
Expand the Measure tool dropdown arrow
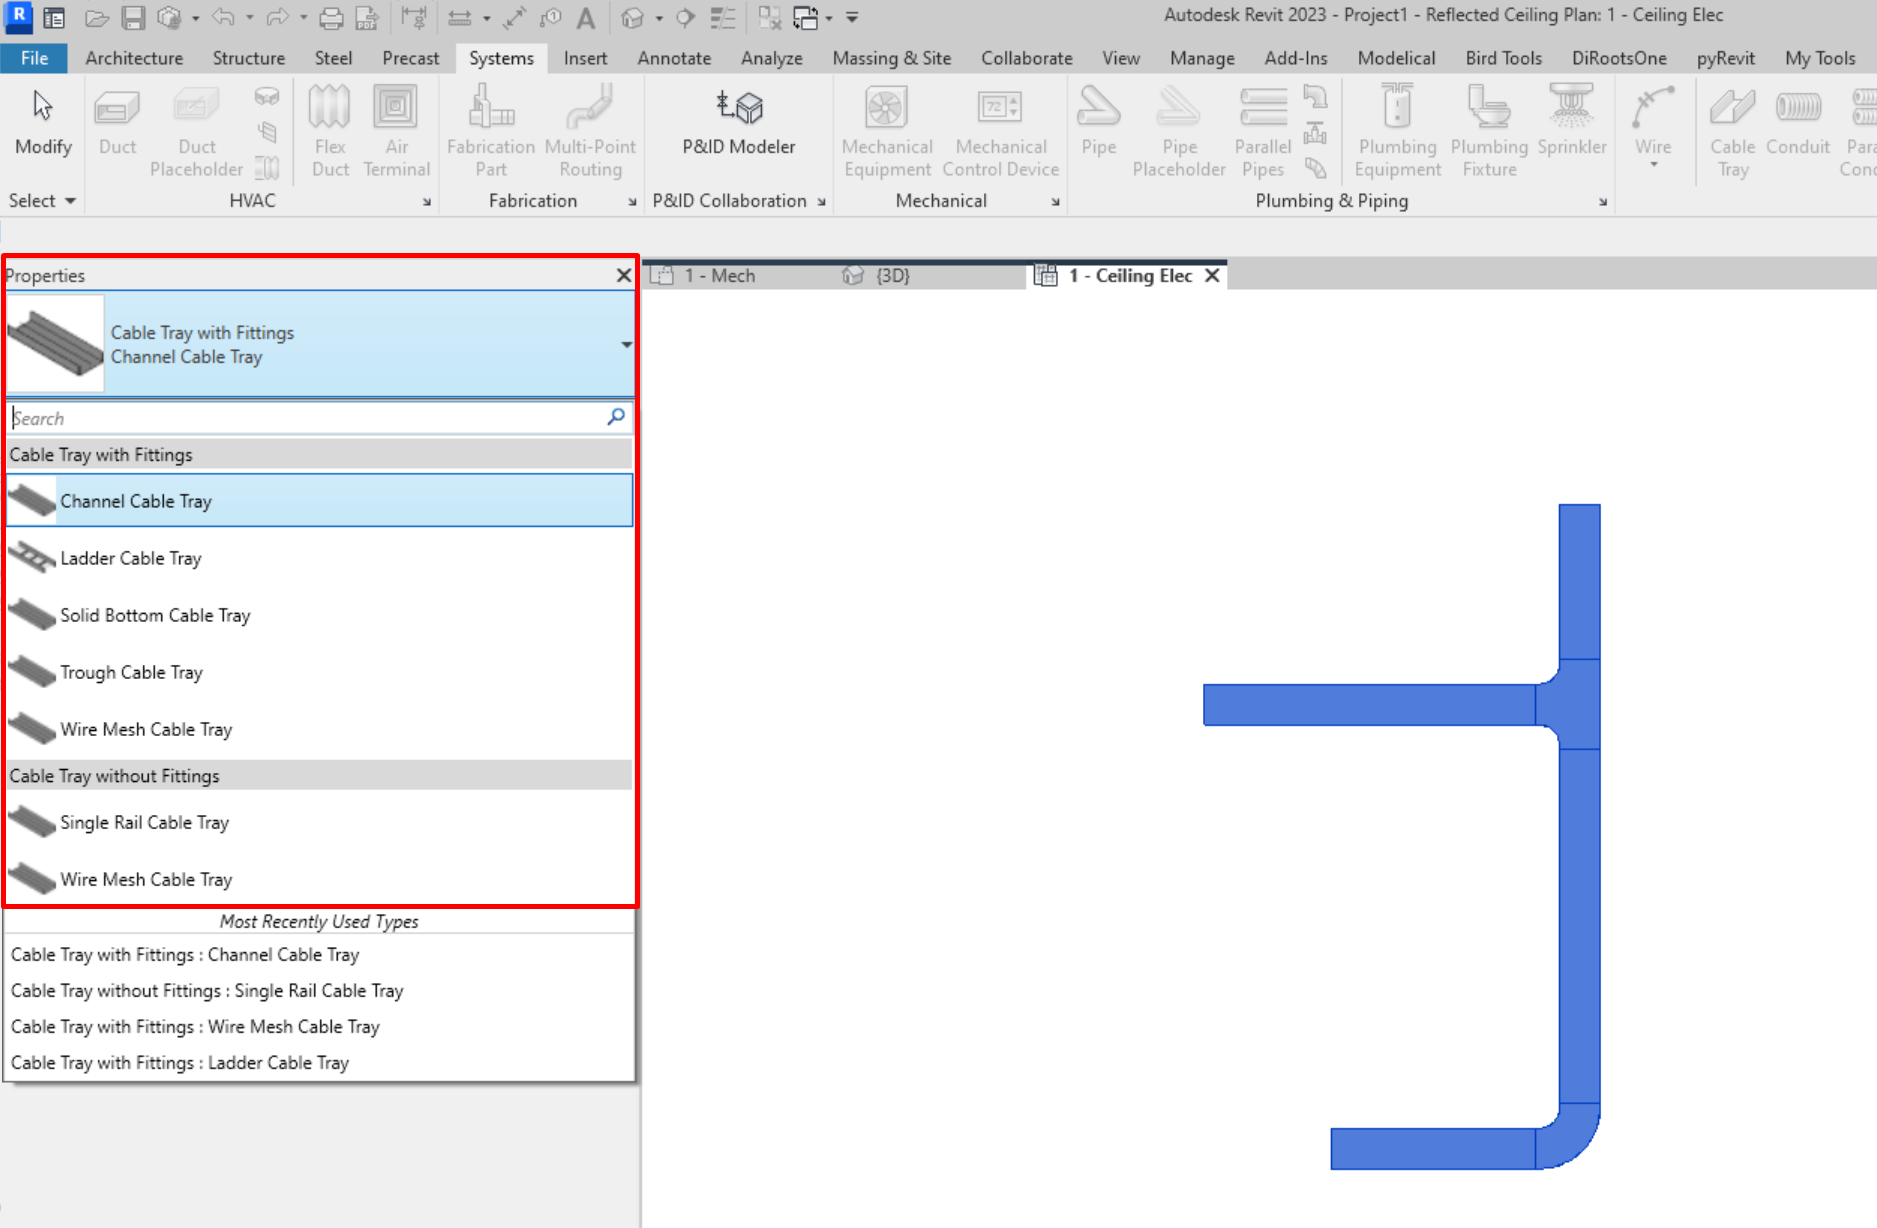pyautogui.click(x=486, y=18)
